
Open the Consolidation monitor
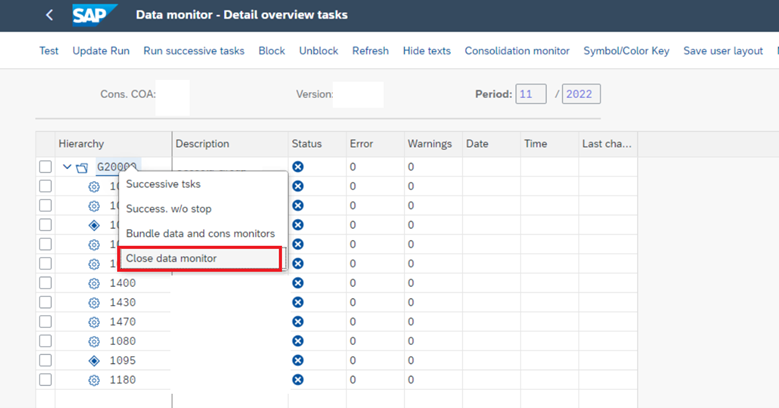pyautogui.click(x=517, y=51)
